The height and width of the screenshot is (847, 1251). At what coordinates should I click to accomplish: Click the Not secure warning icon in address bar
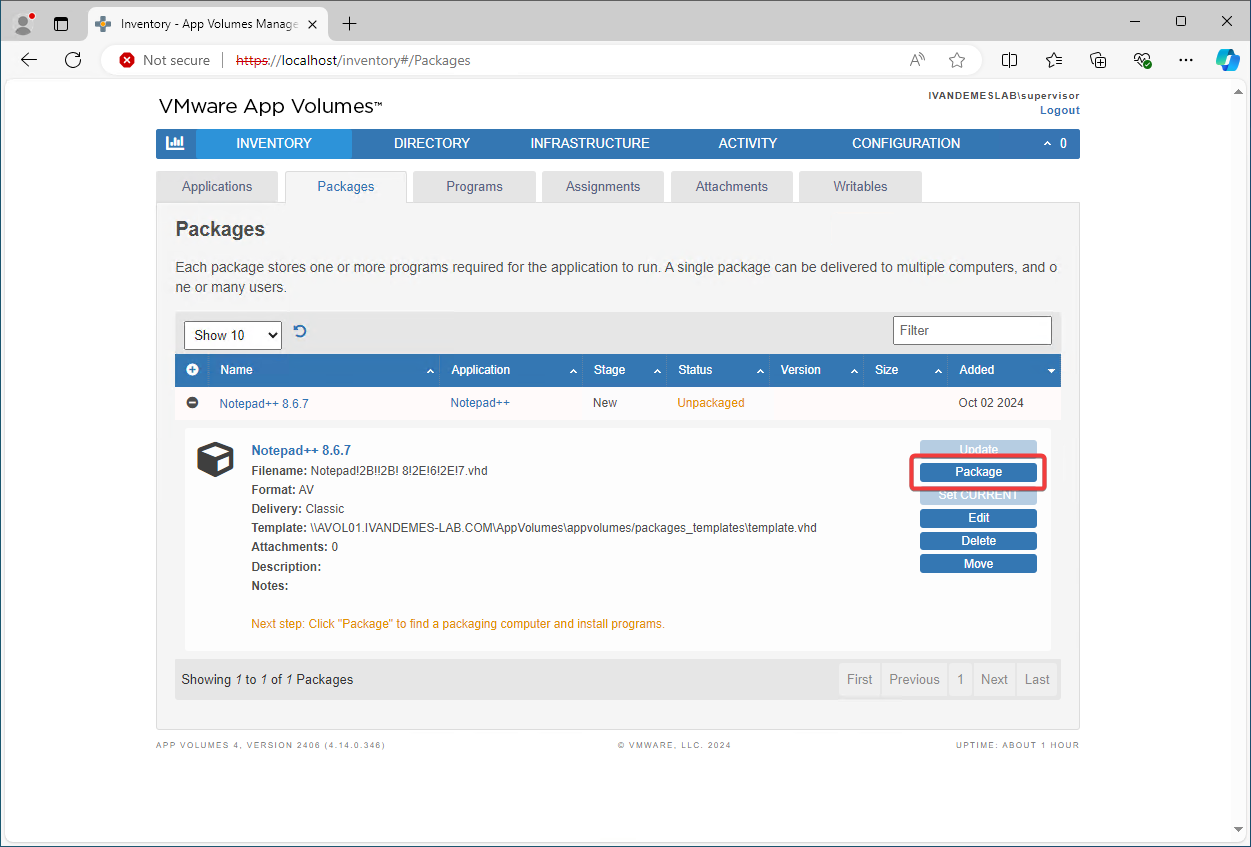[x=127, y=60]
